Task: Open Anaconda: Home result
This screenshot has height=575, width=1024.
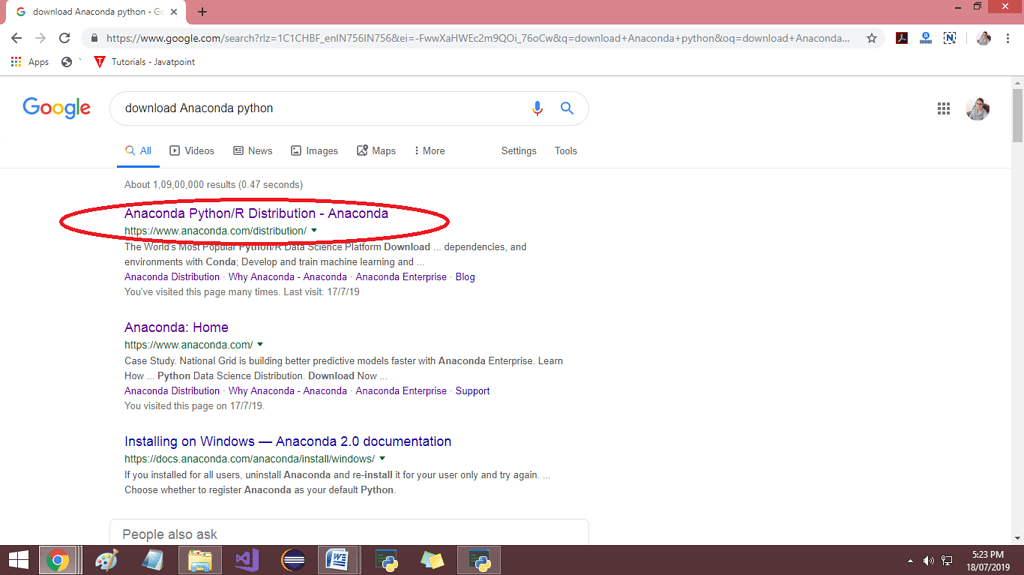Action: [x=176, y=327]
